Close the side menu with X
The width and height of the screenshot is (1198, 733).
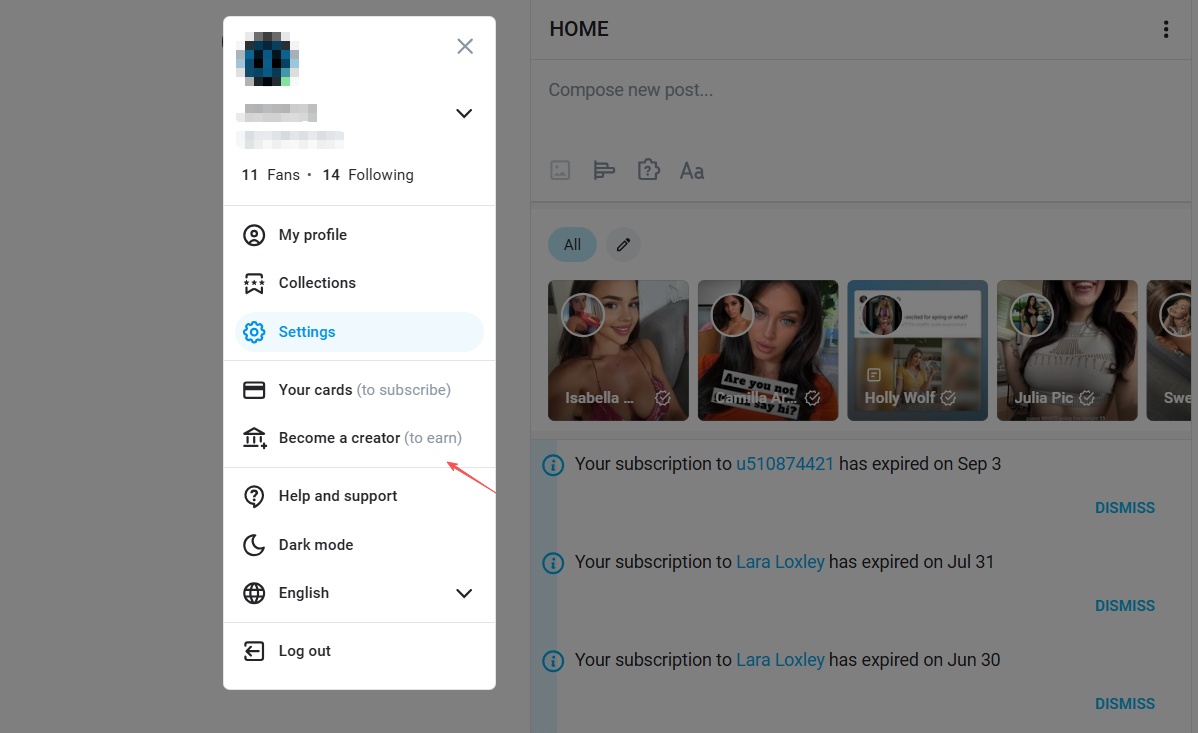(465, 46)
